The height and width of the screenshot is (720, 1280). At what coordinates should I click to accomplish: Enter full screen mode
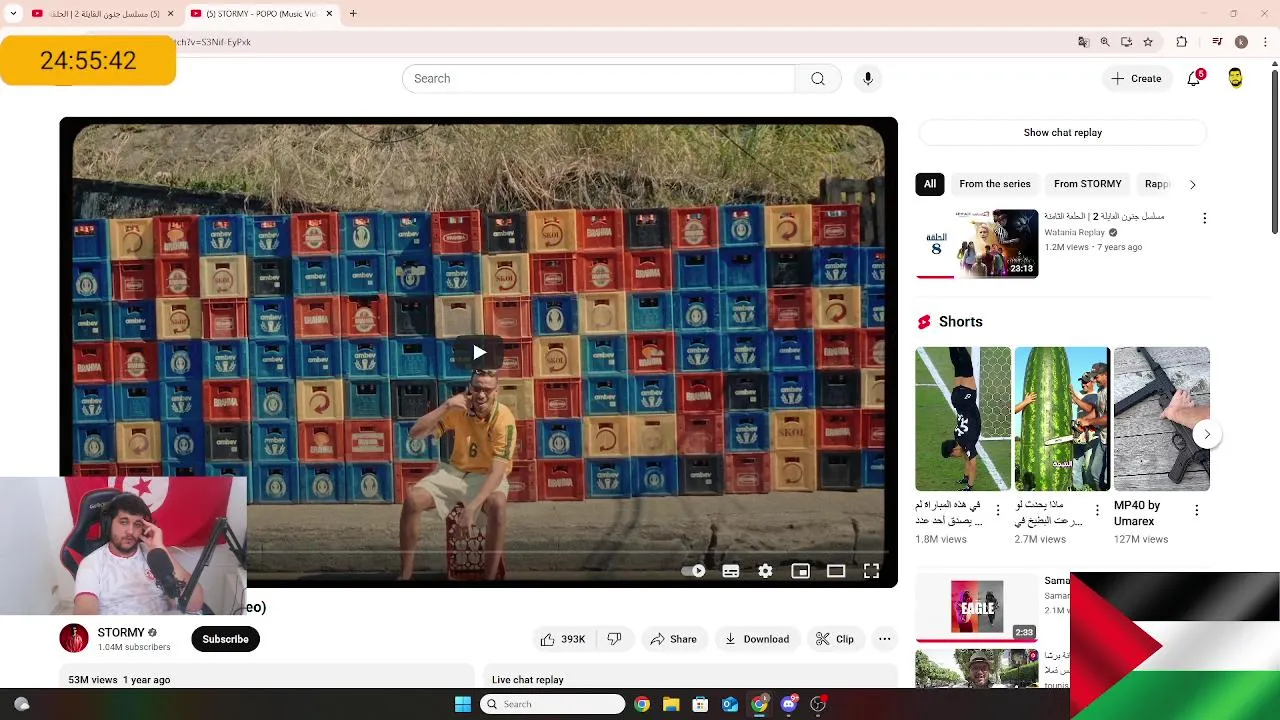[871, 571]
